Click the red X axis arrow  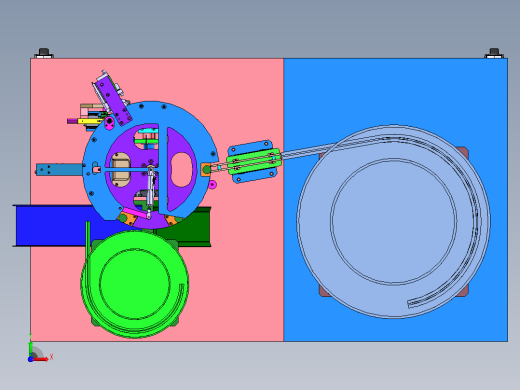pos(41,359)
